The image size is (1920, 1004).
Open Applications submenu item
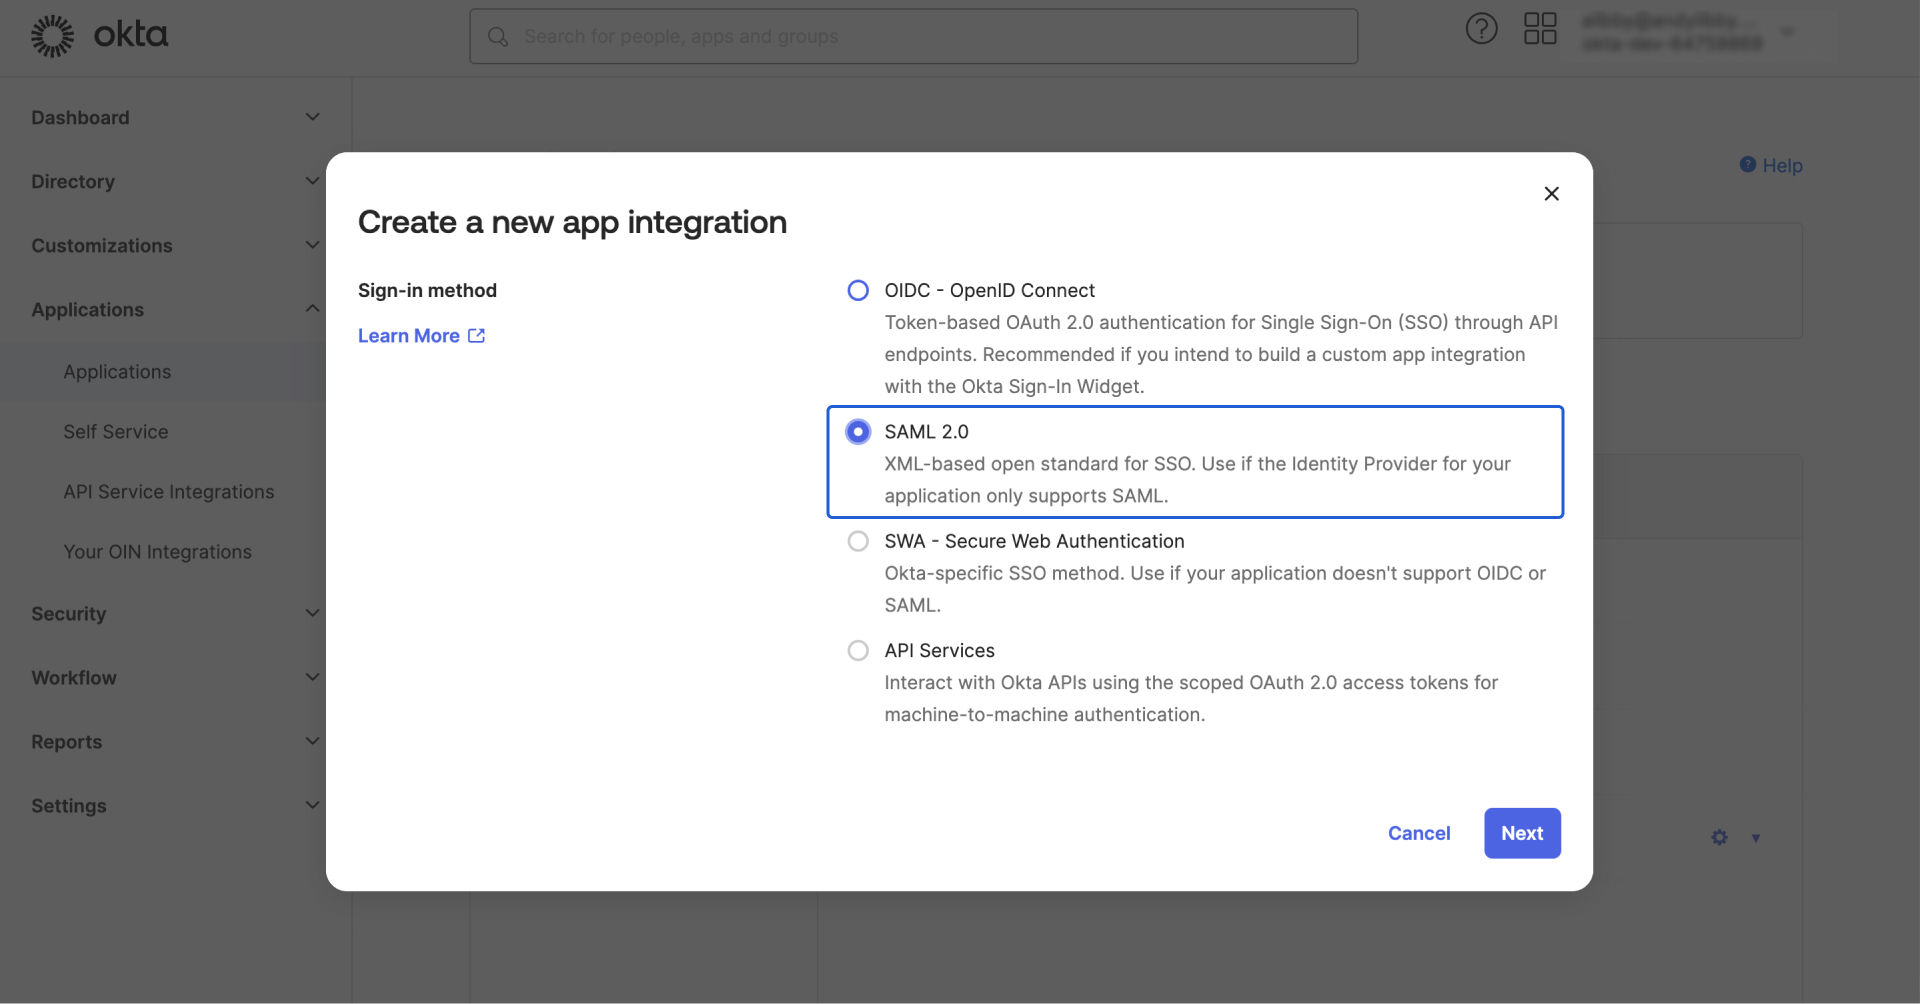(117, 372)
